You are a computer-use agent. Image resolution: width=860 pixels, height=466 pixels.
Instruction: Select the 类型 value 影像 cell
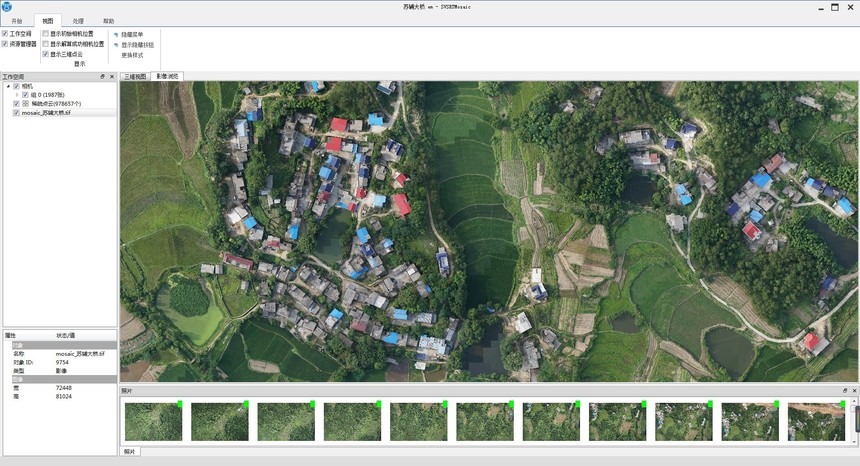[x=61, y=371]
